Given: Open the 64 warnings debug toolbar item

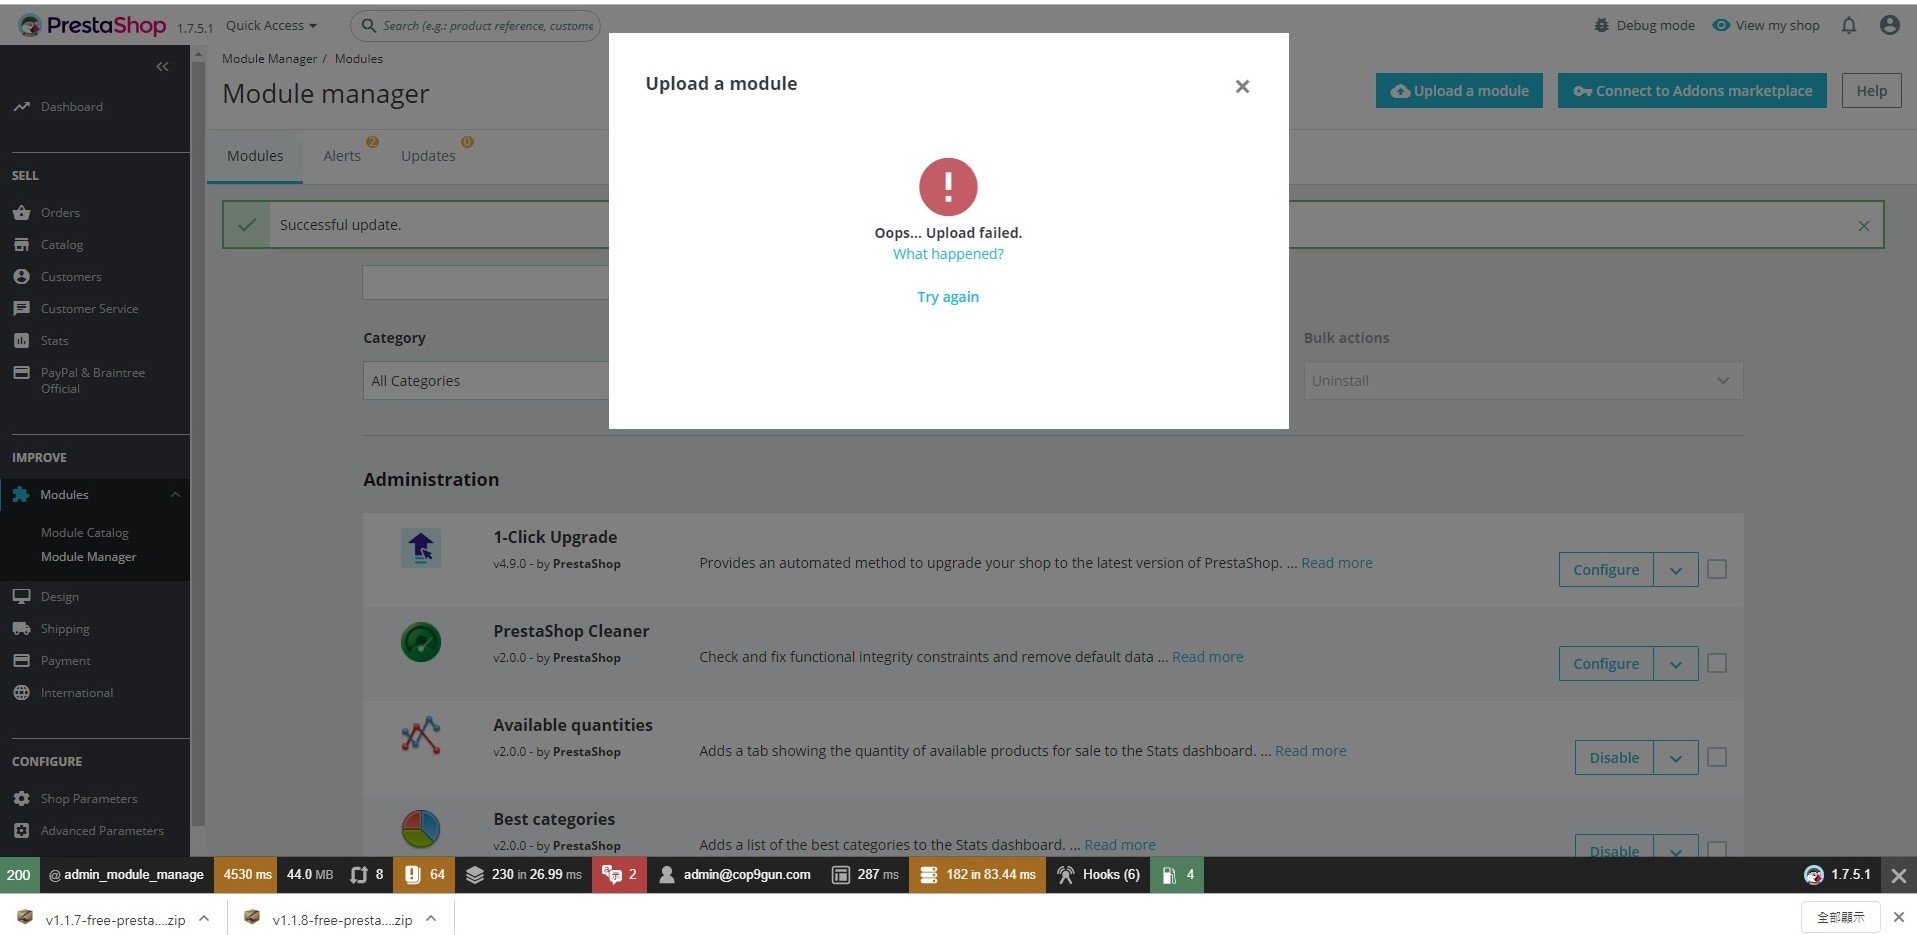Looking at the screenshot, I should tap(424, 875).
